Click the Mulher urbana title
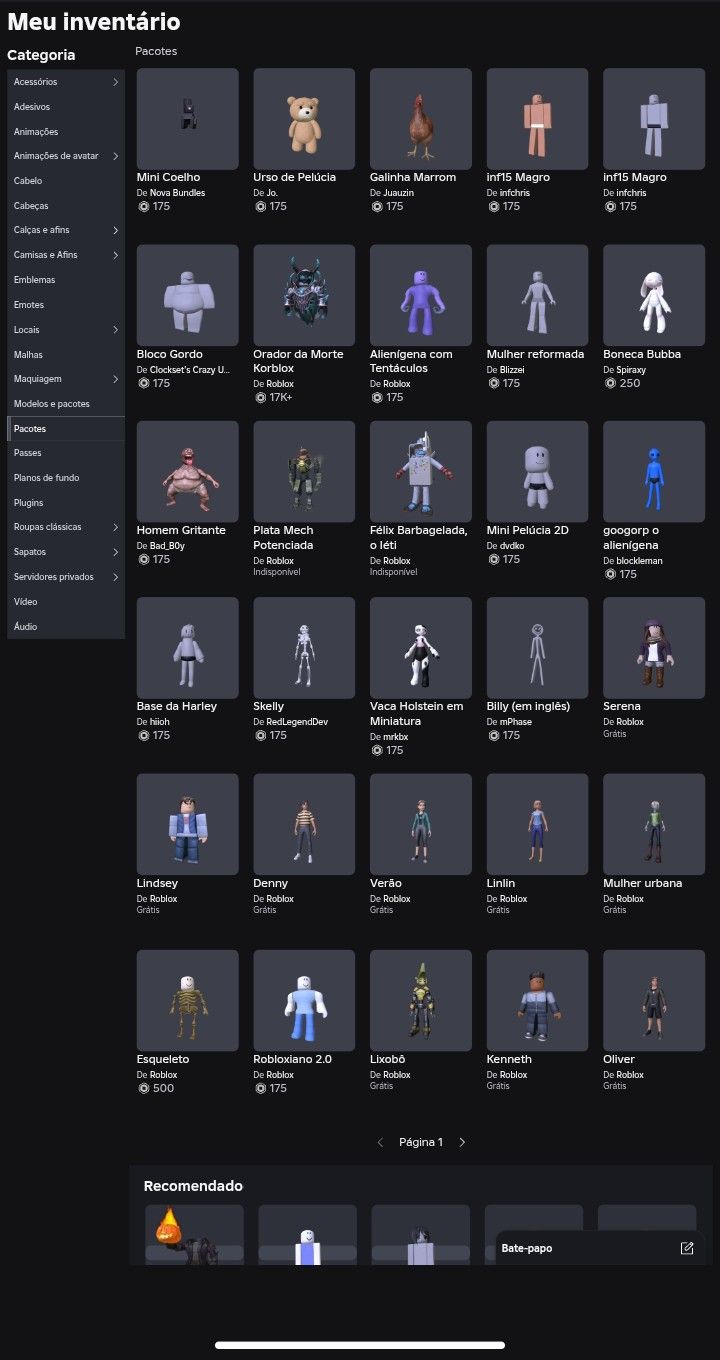720x1360 pixels. (643, 883)
